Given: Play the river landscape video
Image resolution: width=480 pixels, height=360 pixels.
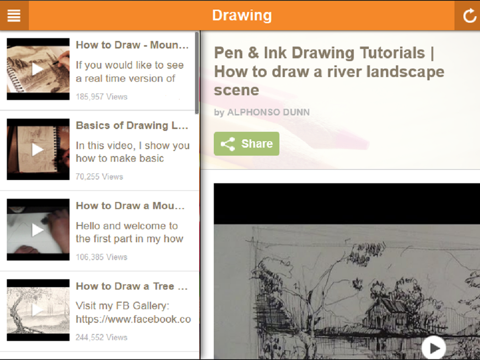Looking at the screenshot, I should point(433,348).
